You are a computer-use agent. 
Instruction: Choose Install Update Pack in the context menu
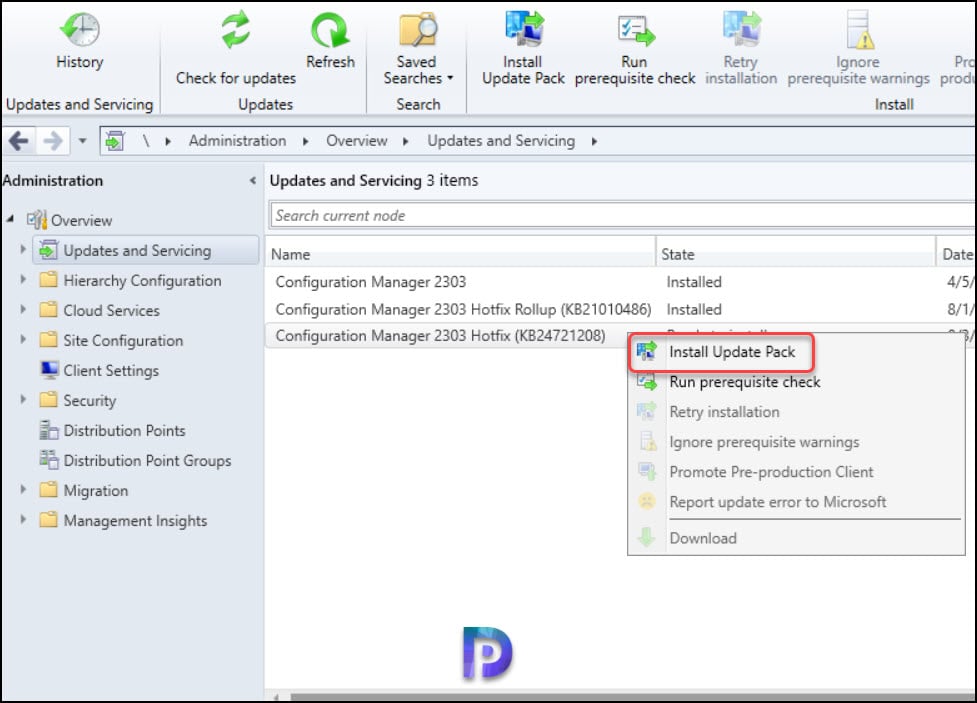(x=722, y=352)
